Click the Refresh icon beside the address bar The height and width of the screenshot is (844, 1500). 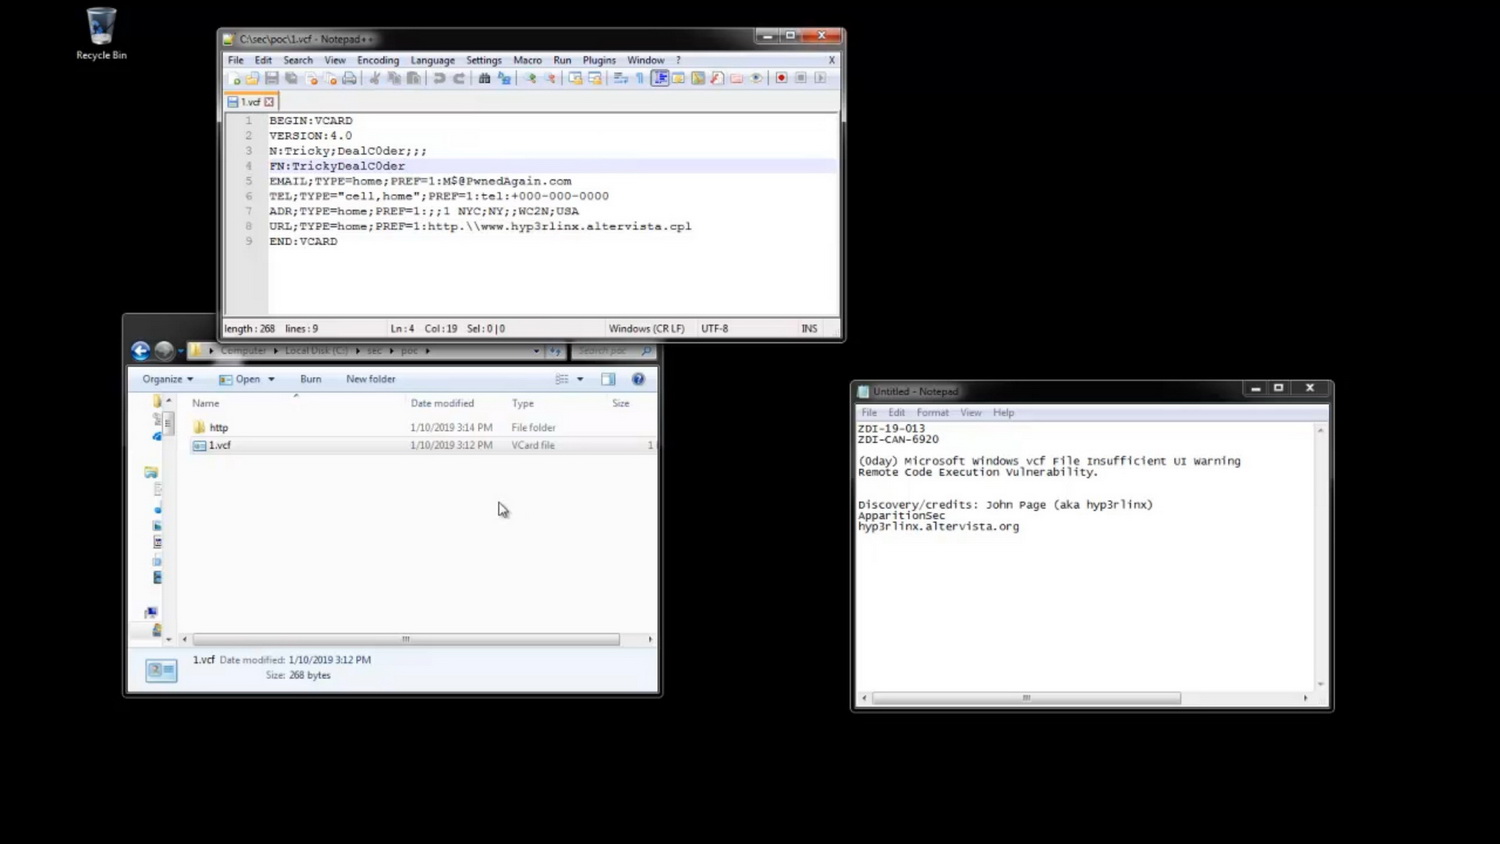click(x=556, y=351)
